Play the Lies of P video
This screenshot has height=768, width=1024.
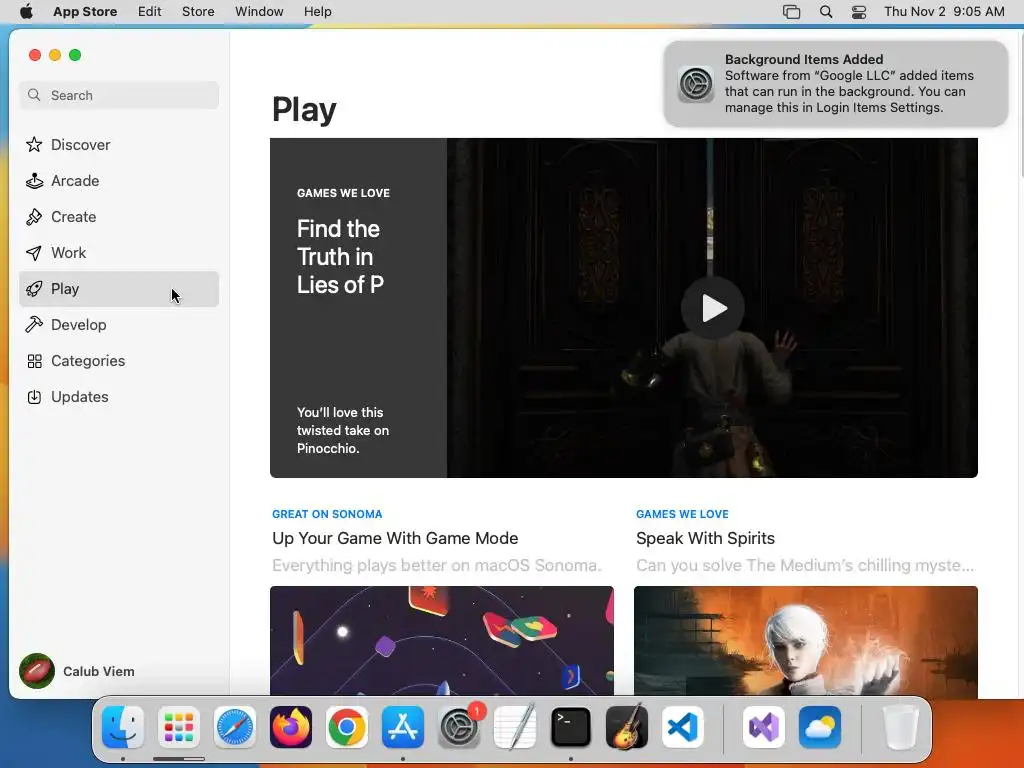(712, 308)
